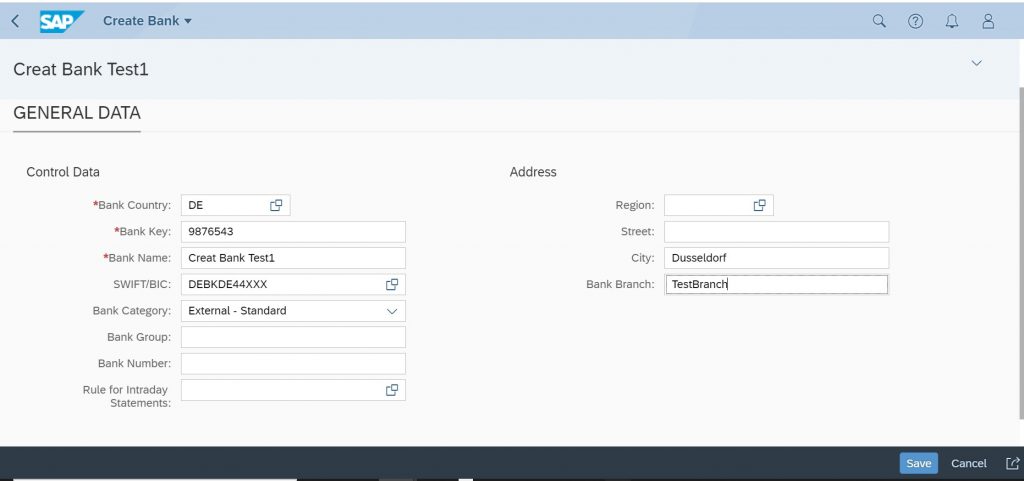Open value help for Intraday Statements rule

[x=392, y=390]
